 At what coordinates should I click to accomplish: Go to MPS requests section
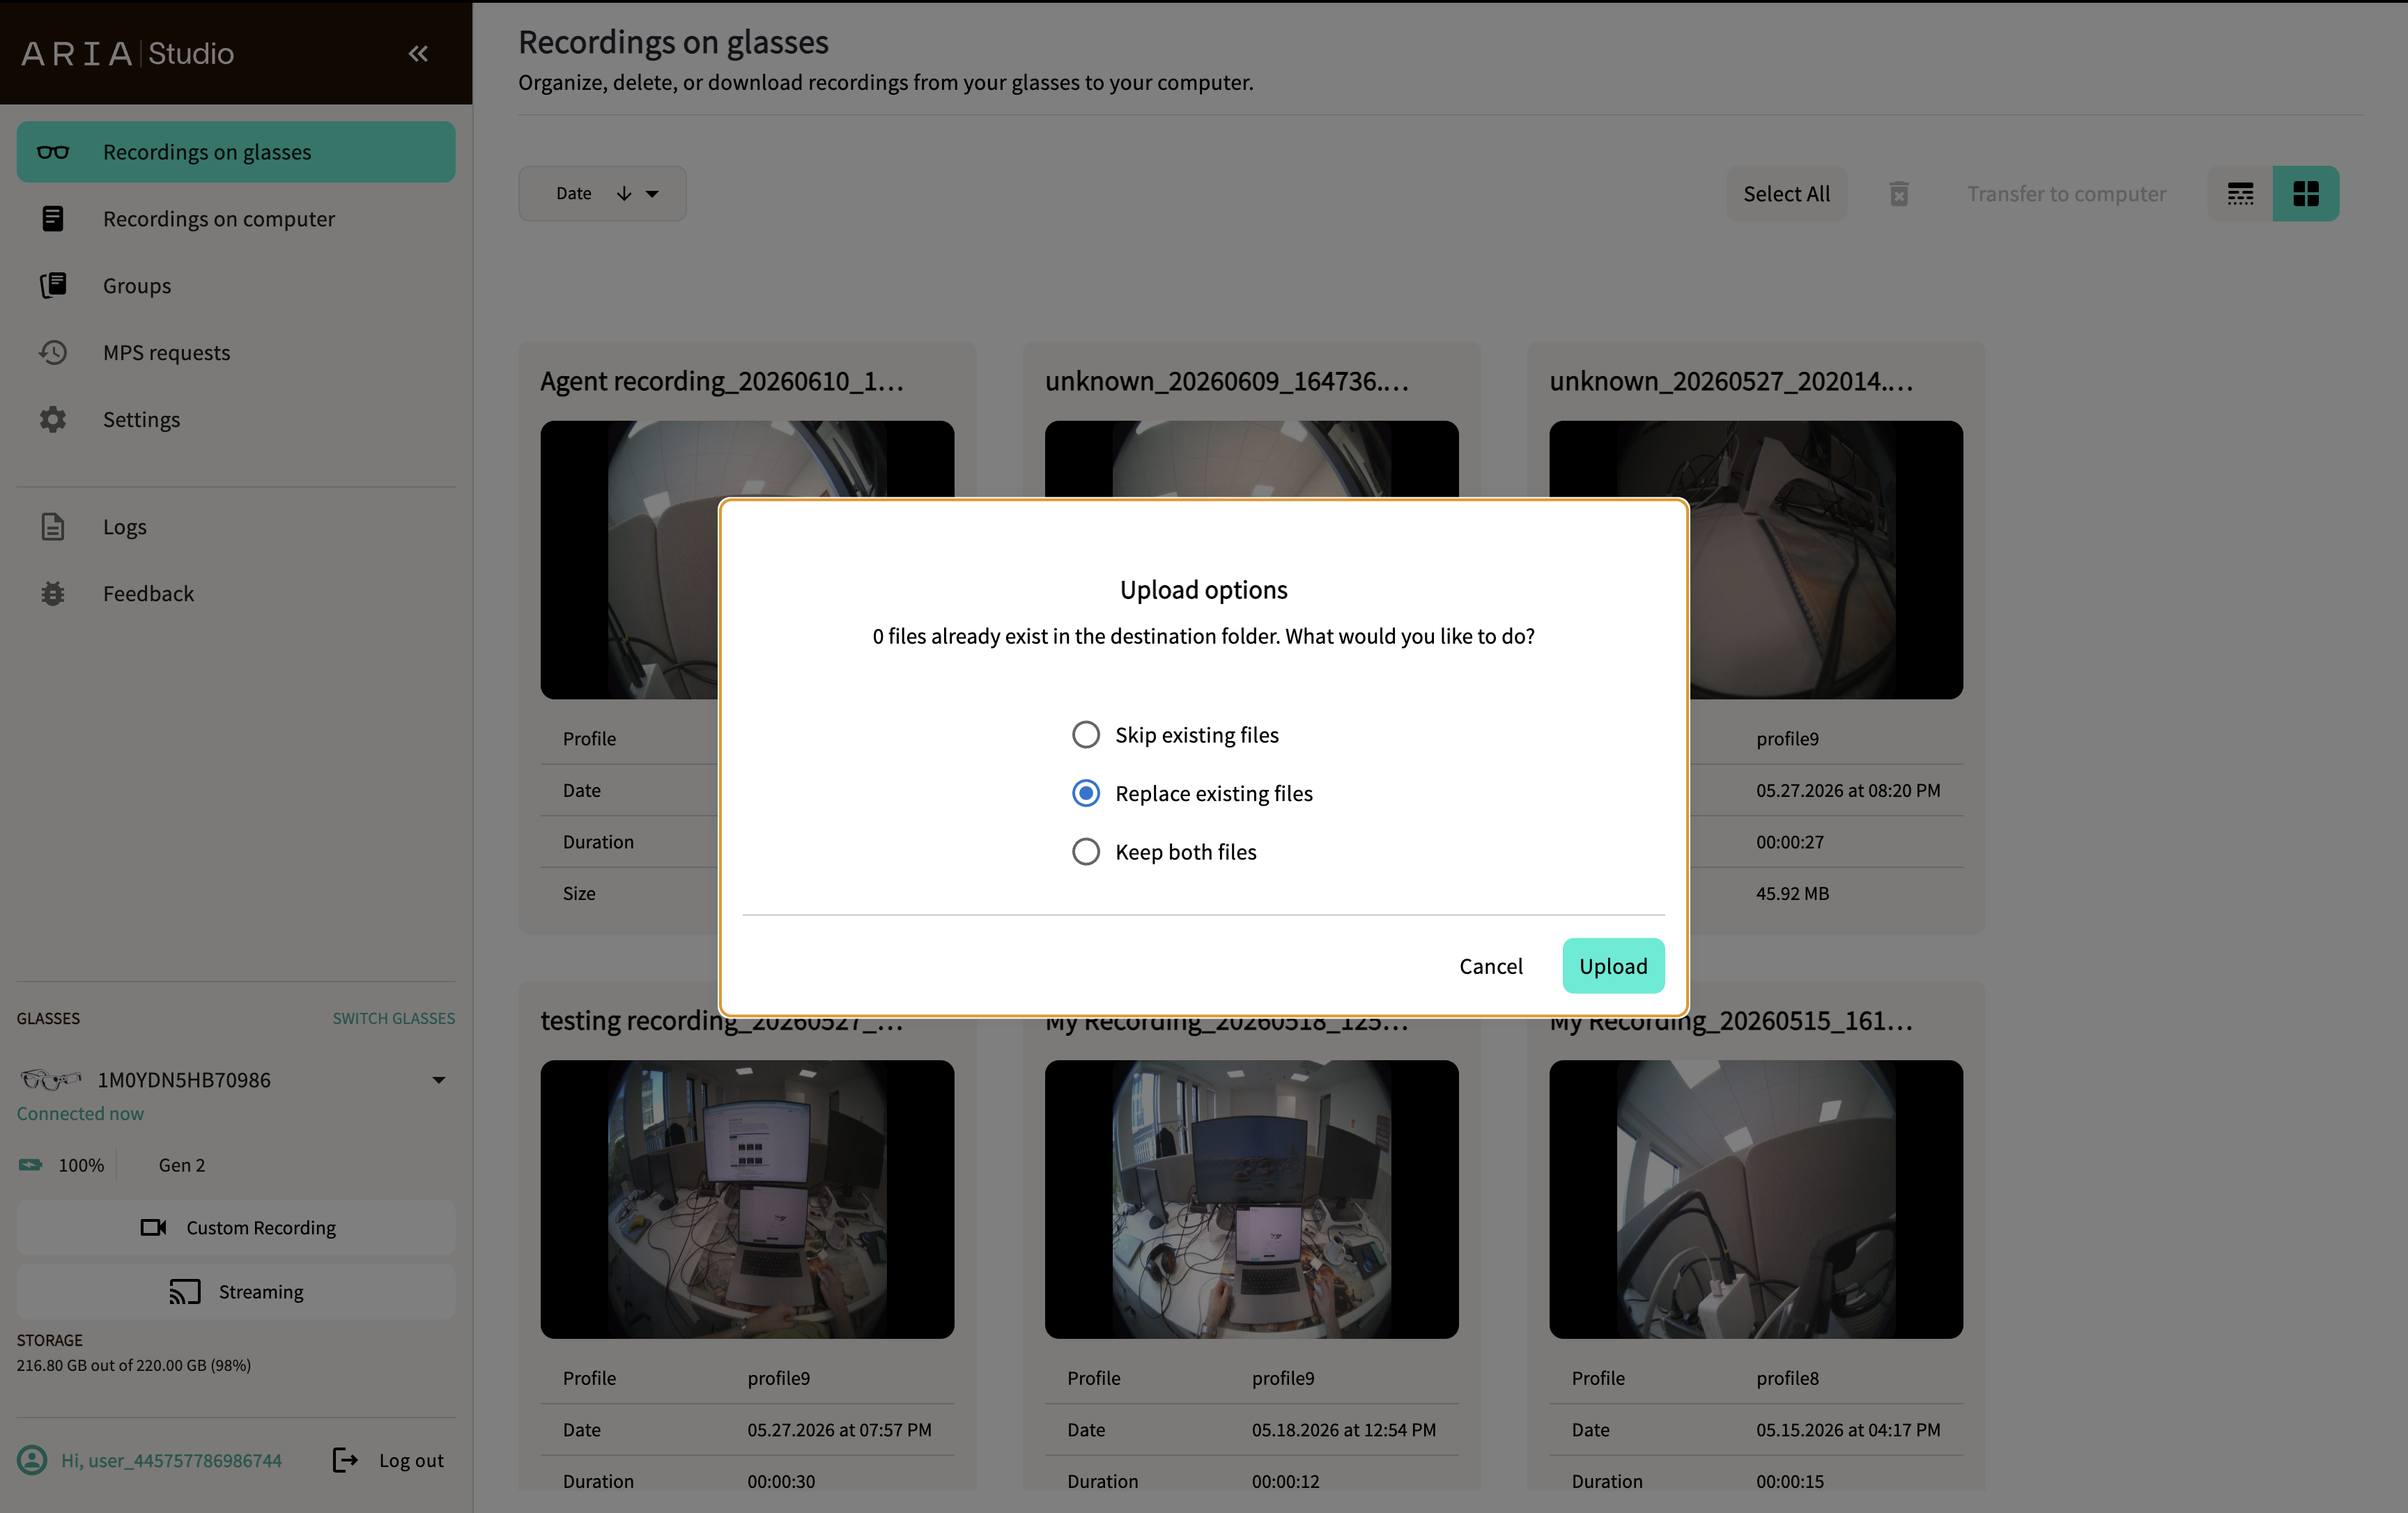point(236,352)
